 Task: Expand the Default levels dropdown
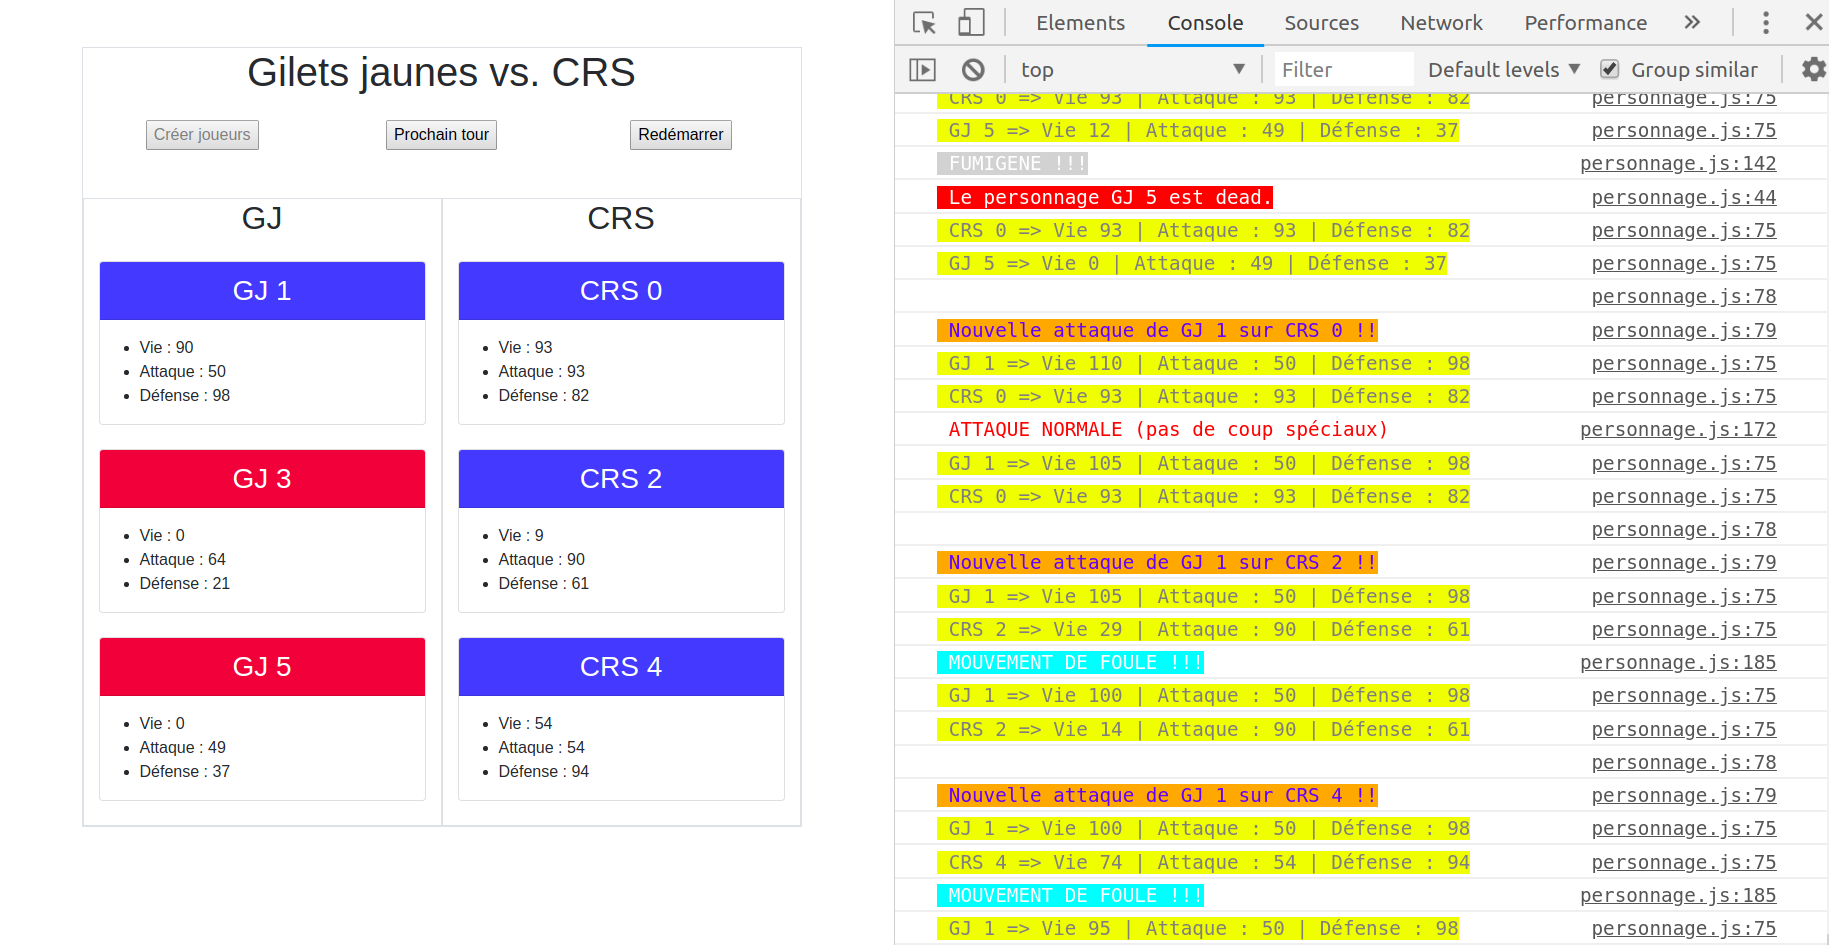(1503, 70)
